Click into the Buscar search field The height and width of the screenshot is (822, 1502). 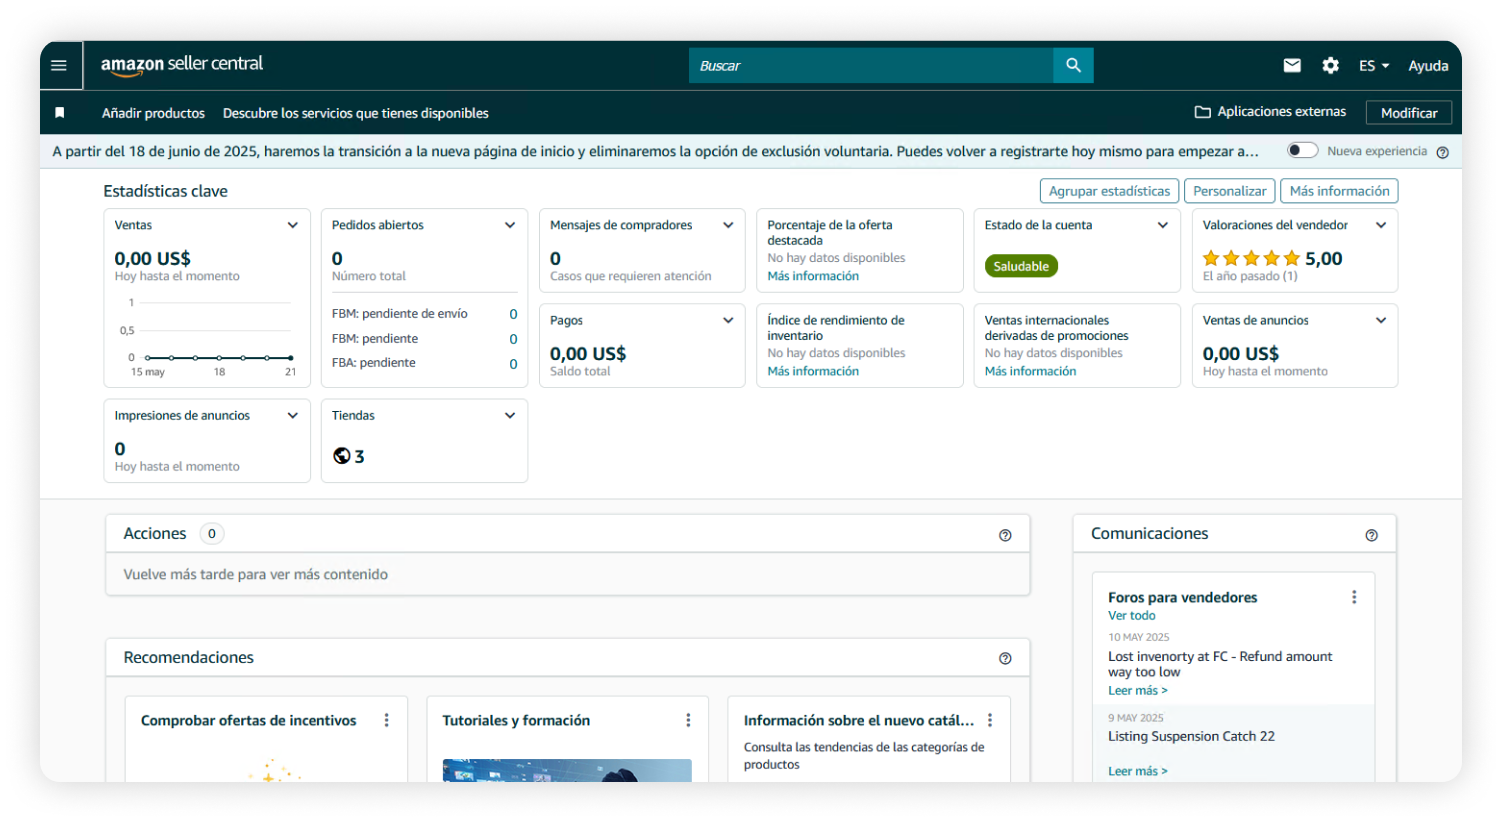coord(871,65)
